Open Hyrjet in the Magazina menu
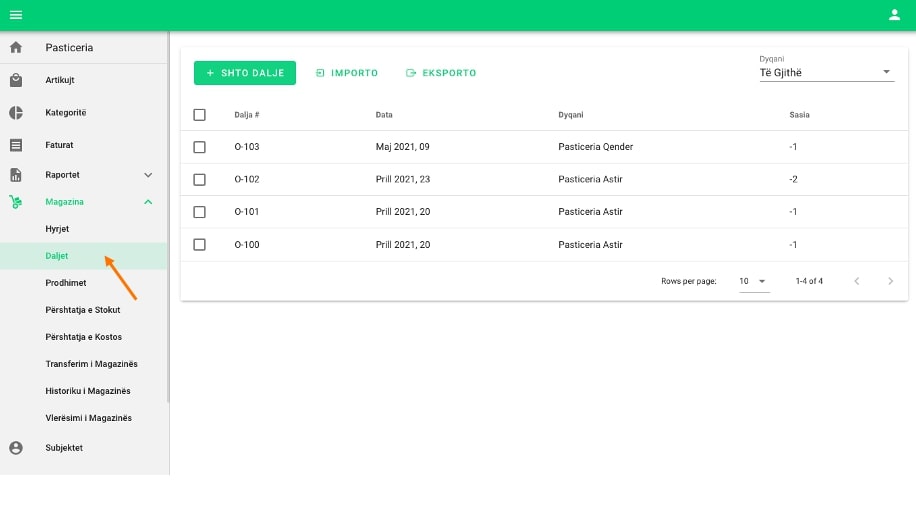Viewport: 916px width, 506px height. click(x=57, y=229)
